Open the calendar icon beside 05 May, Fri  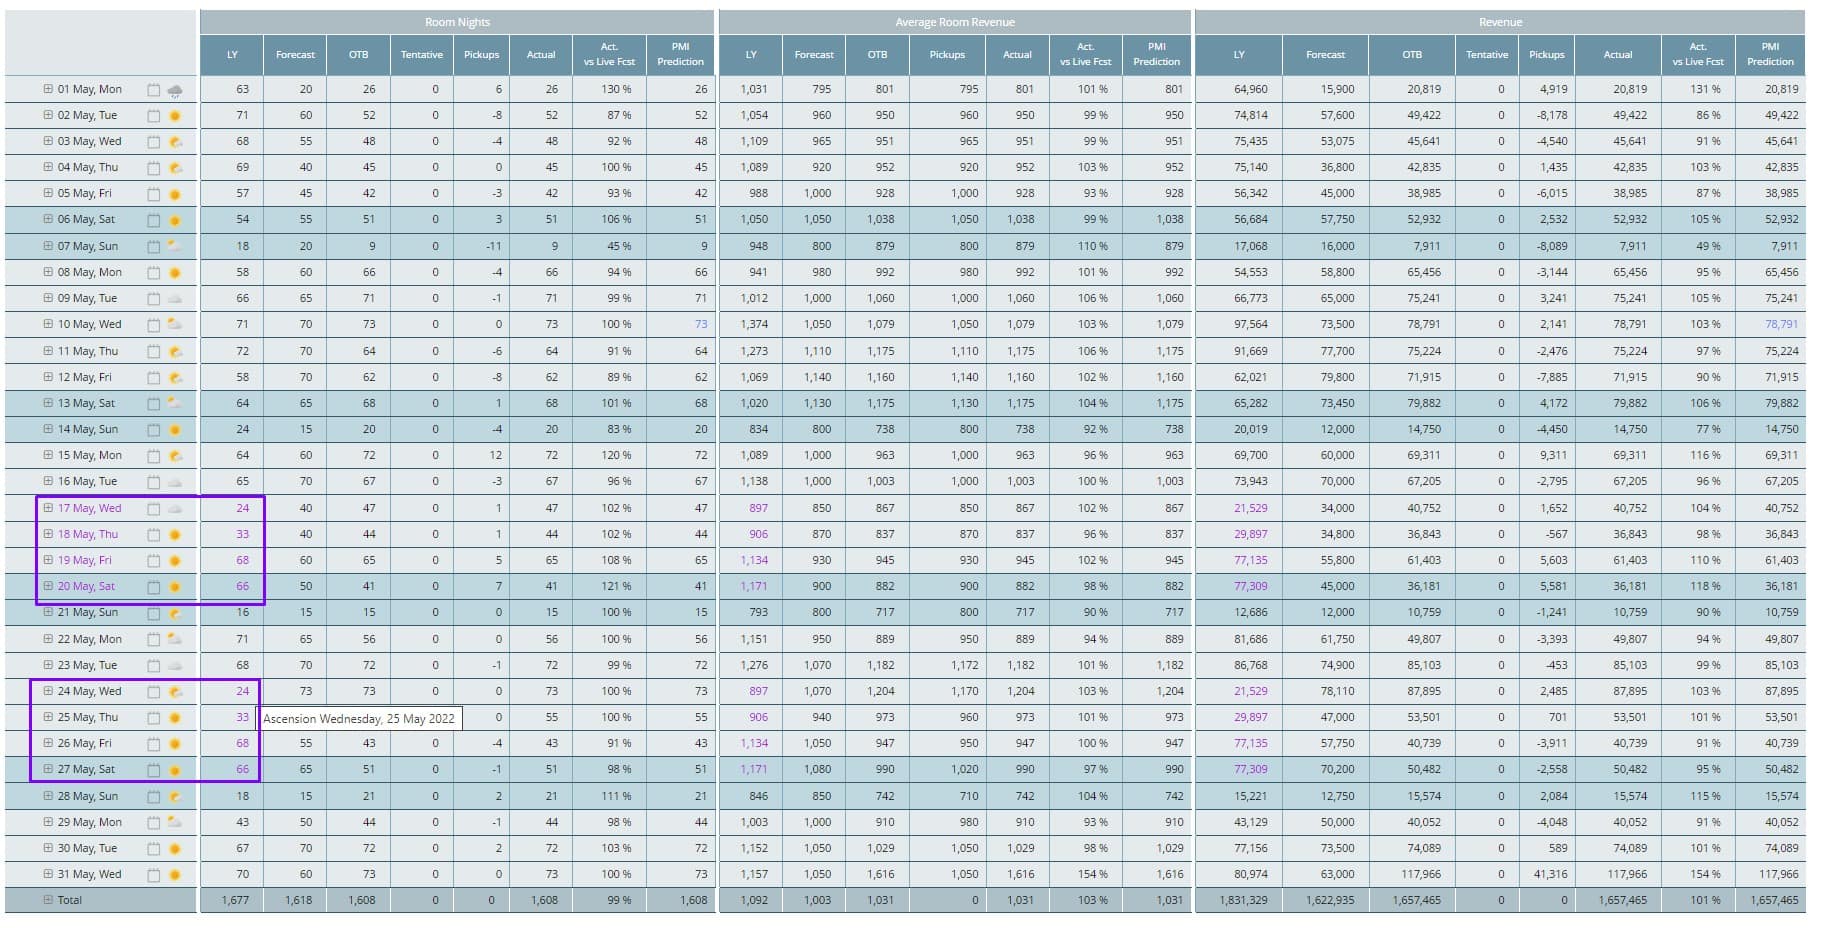pyautogui.click(x=152, y=193)
